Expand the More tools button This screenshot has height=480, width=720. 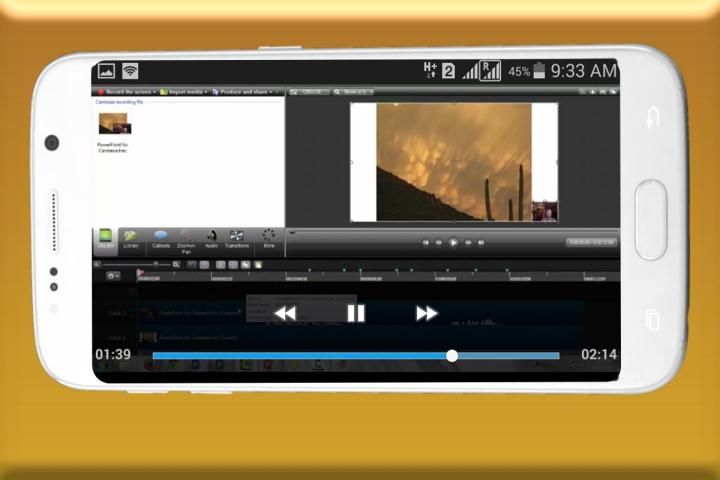[268, 238]
